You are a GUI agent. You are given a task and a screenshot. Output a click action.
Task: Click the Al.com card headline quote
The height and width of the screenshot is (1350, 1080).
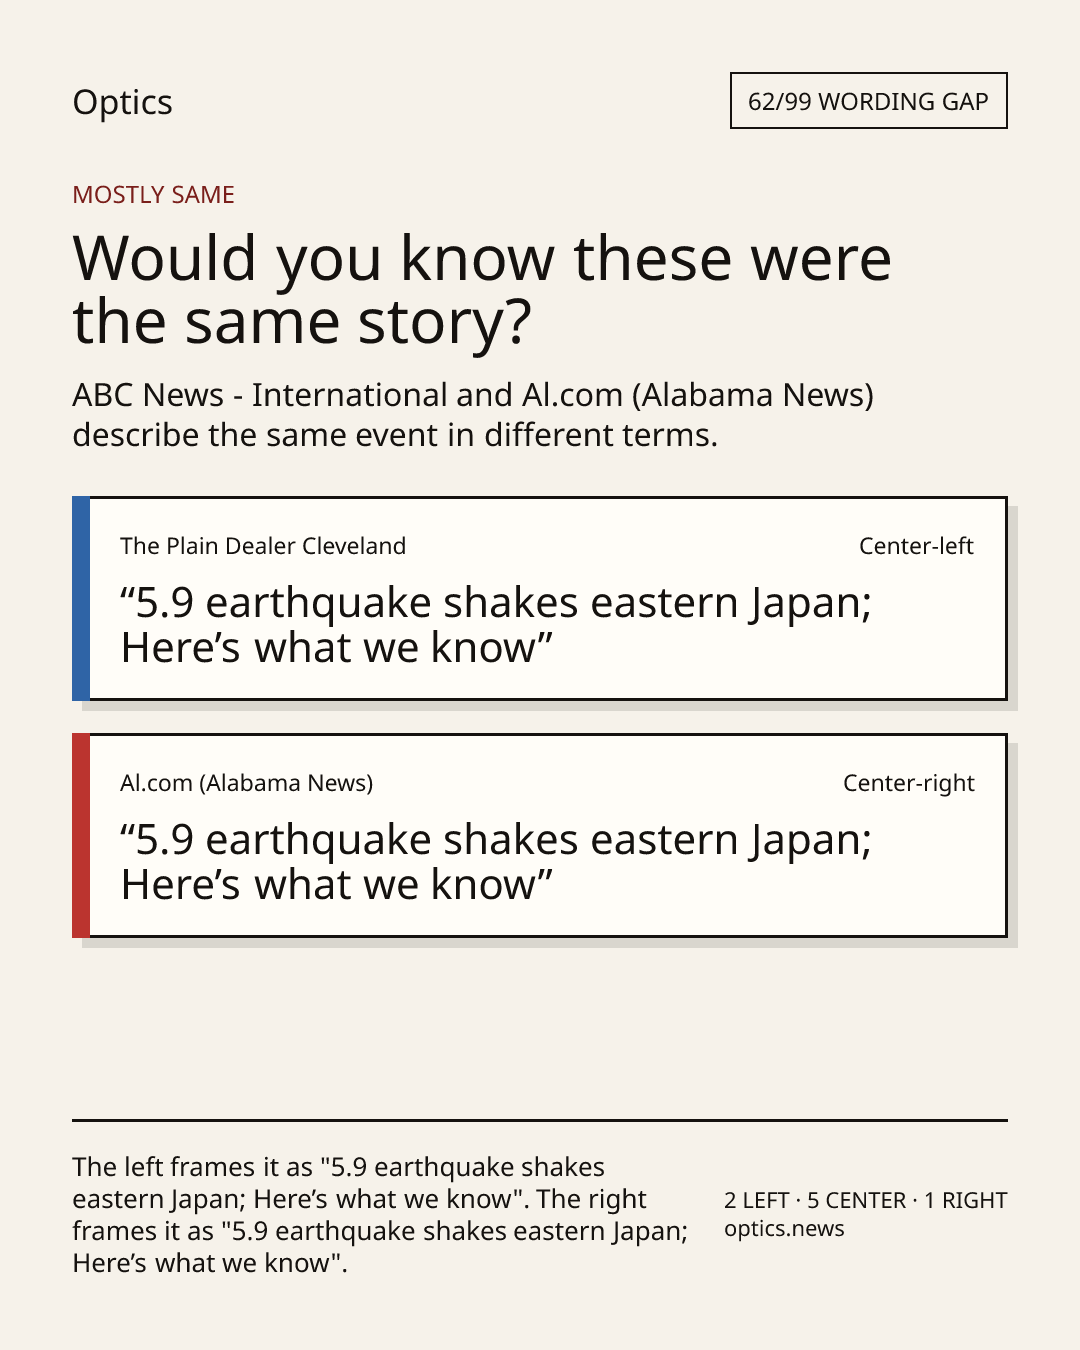(496, 862)
